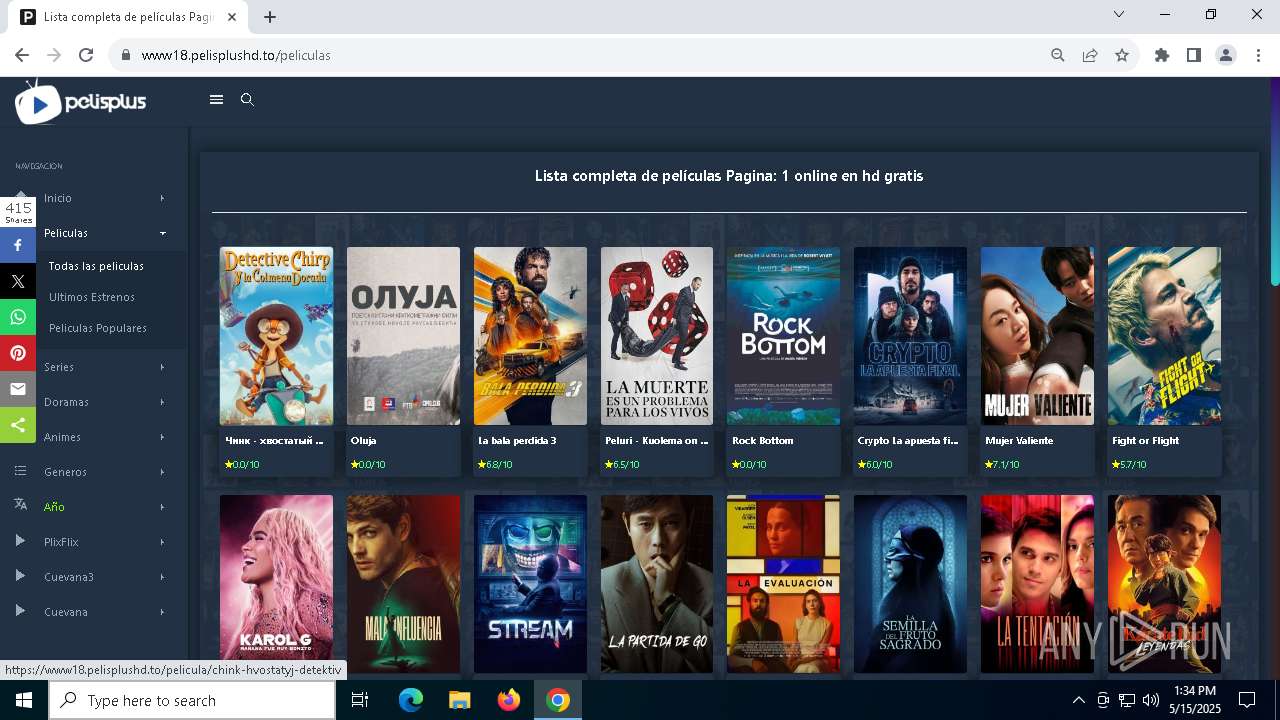Bookmark this page star icon
The height and width of the screenshot is (720, 1280).
coord(1122,55)
